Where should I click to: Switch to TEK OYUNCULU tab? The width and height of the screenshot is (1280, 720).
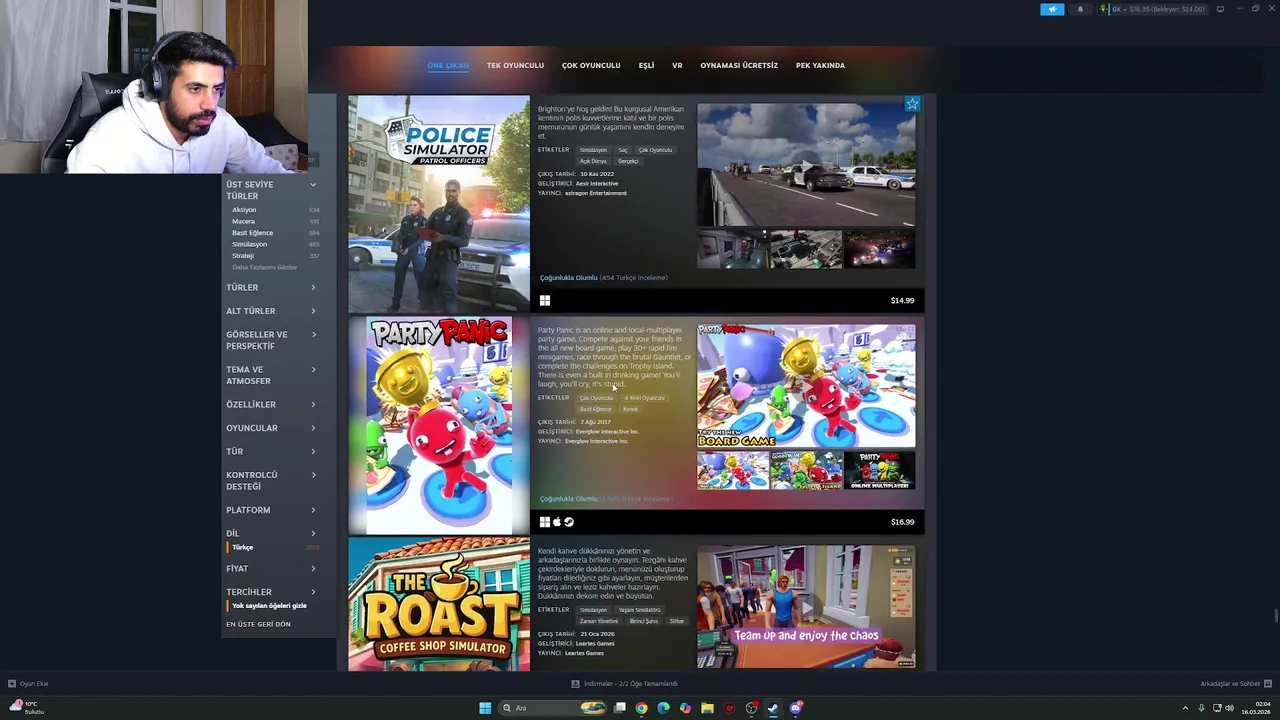pos(515,65)
